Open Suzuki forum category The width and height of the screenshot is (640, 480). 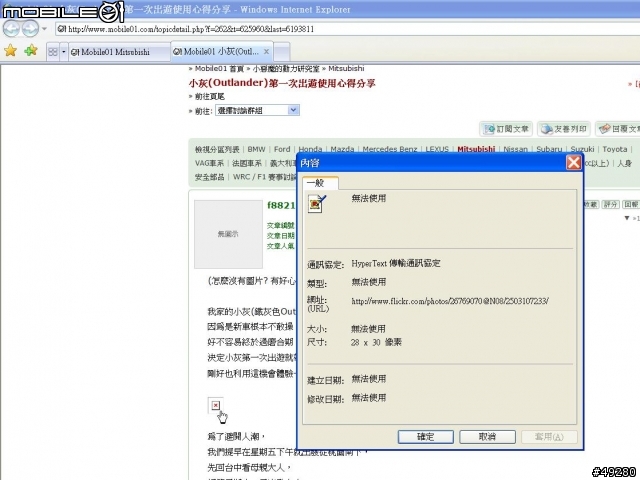click(582, 149)
